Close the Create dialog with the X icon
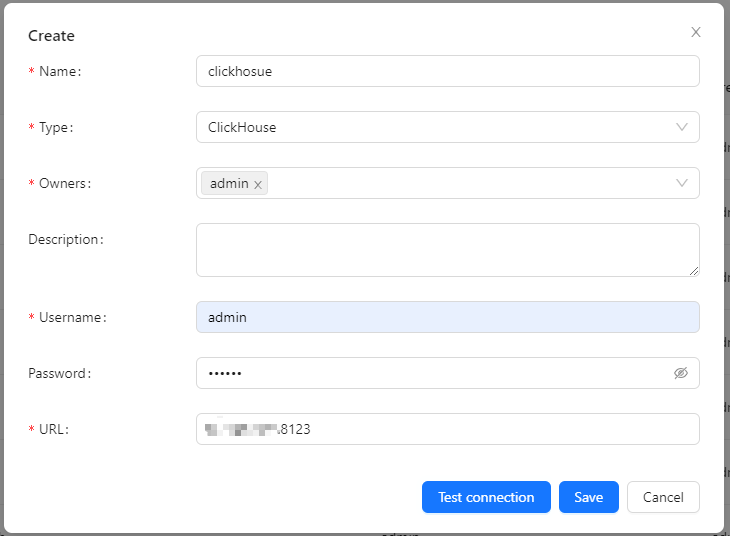Screen dimensions: 730x536 tap(696, 32)
